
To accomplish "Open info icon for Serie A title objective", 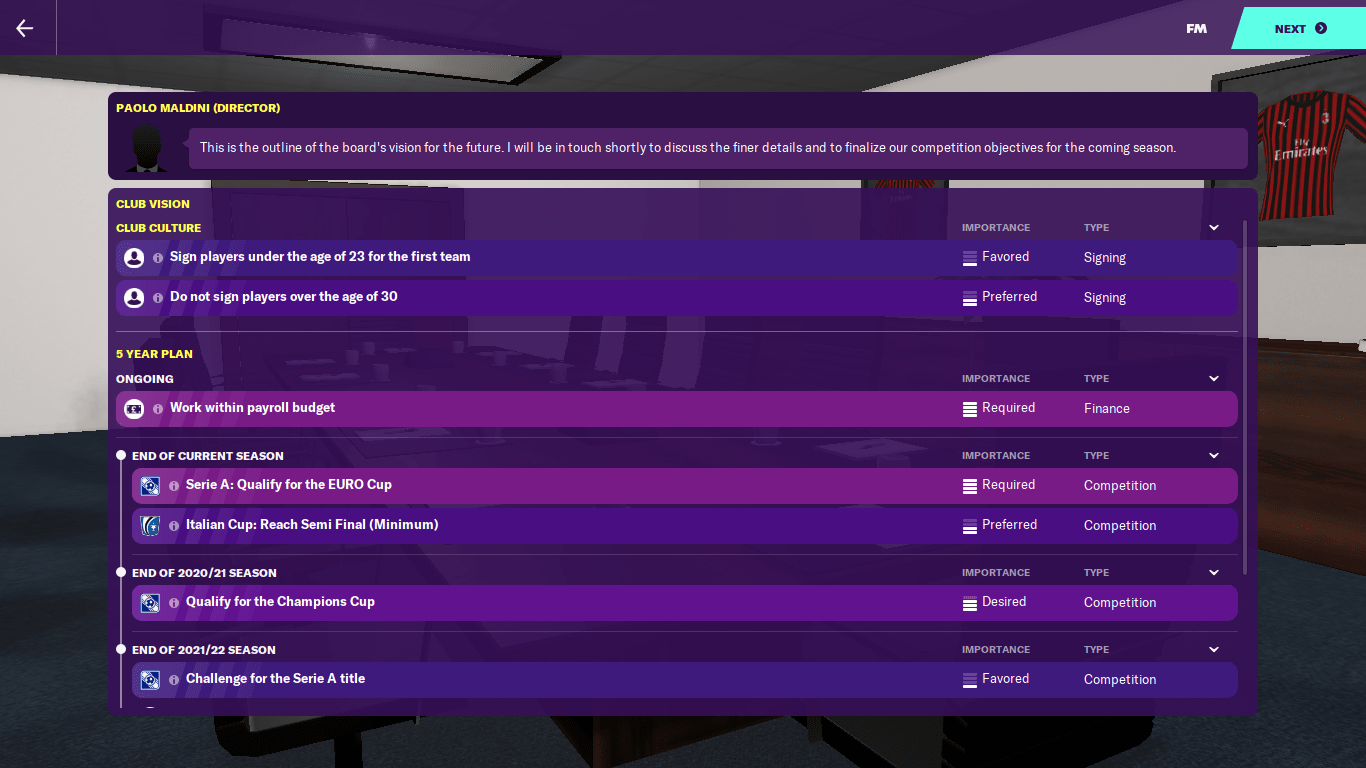I will coord(174,679).
